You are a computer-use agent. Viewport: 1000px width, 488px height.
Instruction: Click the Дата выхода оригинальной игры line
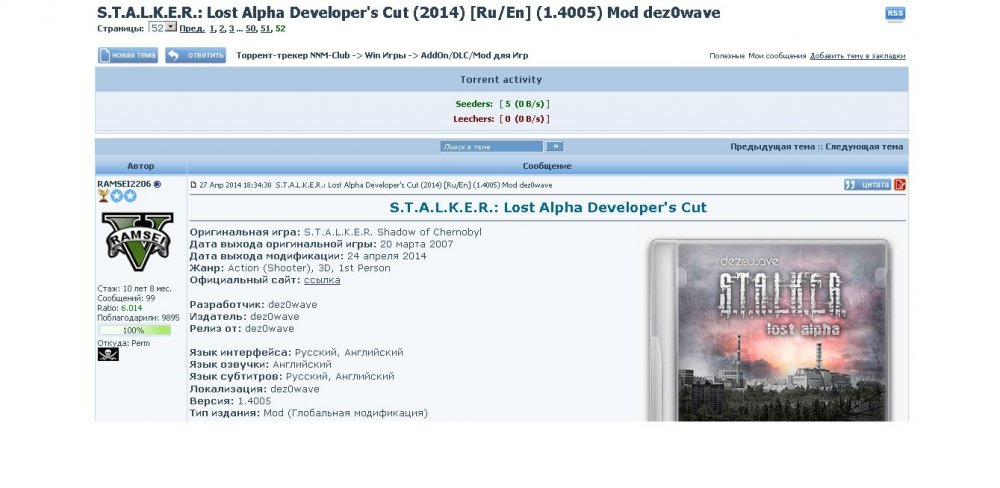pos(321,244)
